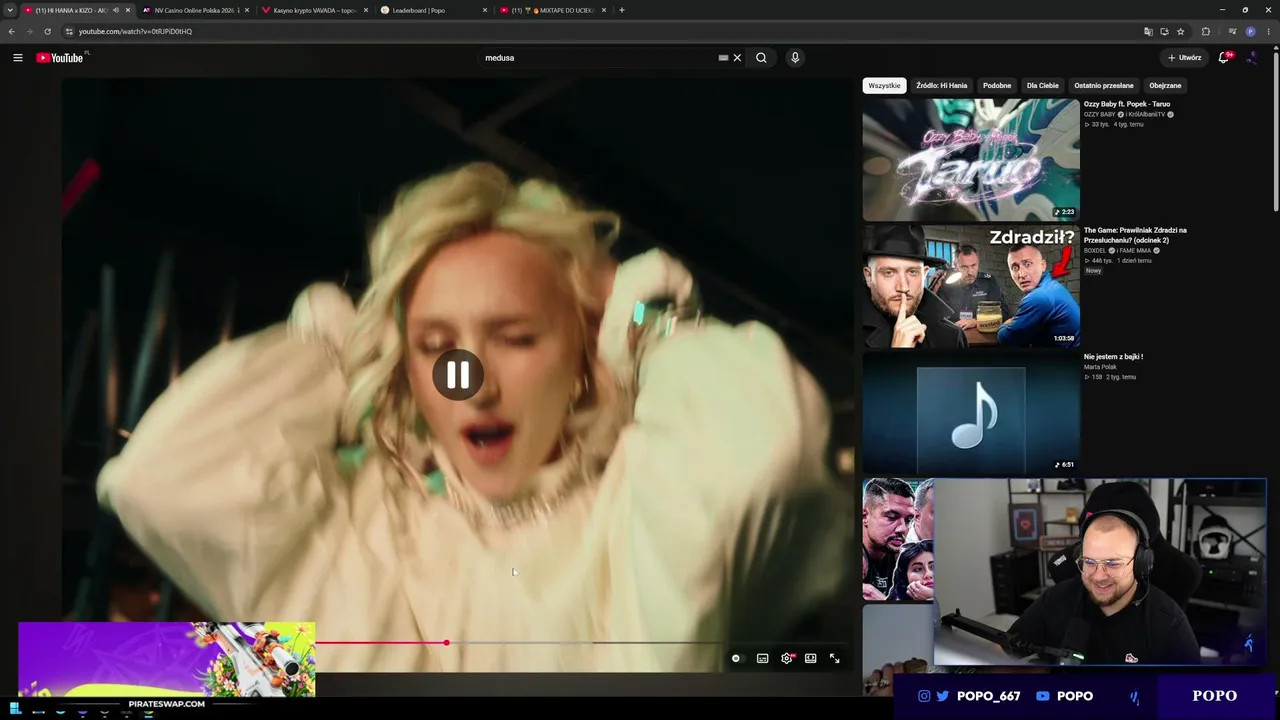Viewport: 1280px width, 720px height.
Task: Open the Chrome three-dot menu
Action: click(x=1268, y=31)
